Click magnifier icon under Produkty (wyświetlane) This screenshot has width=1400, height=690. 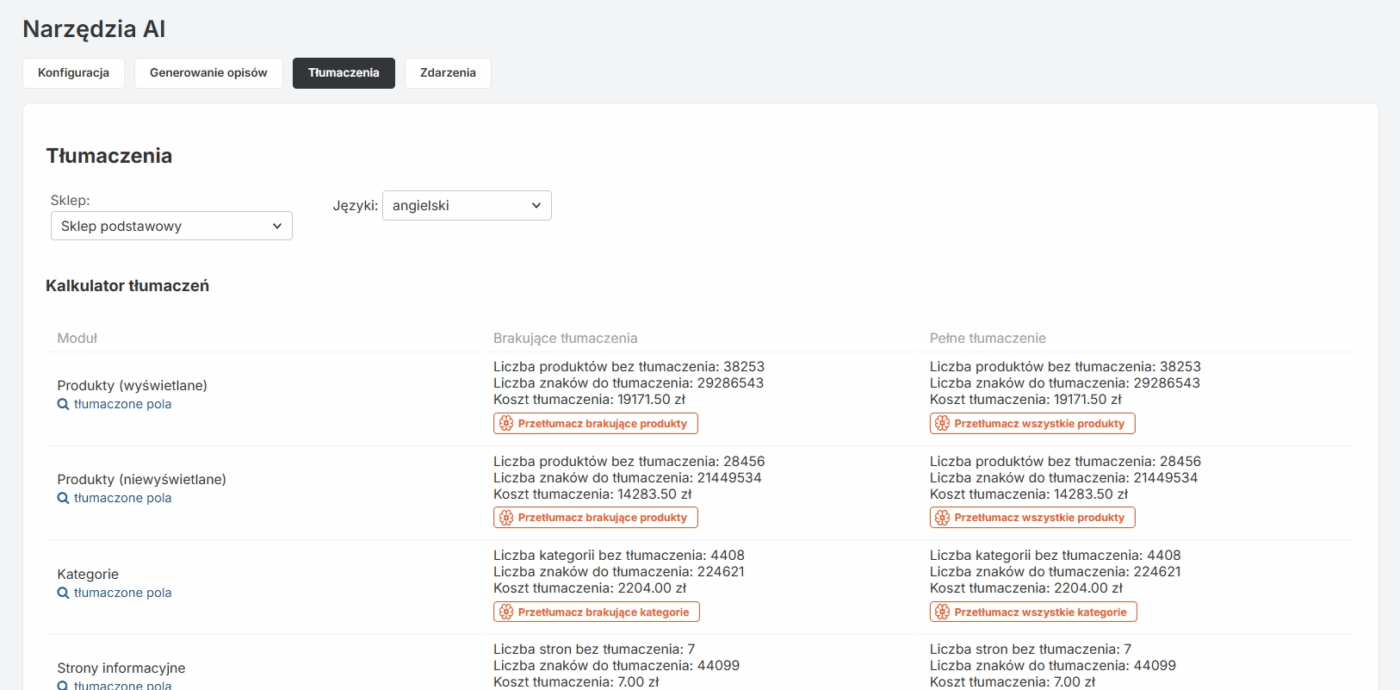coord(63,405)
